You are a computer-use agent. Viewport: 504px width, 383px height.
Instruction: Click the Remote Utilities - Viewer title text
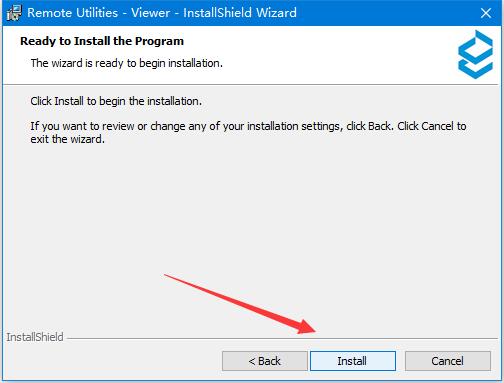[x=162, y=13]
